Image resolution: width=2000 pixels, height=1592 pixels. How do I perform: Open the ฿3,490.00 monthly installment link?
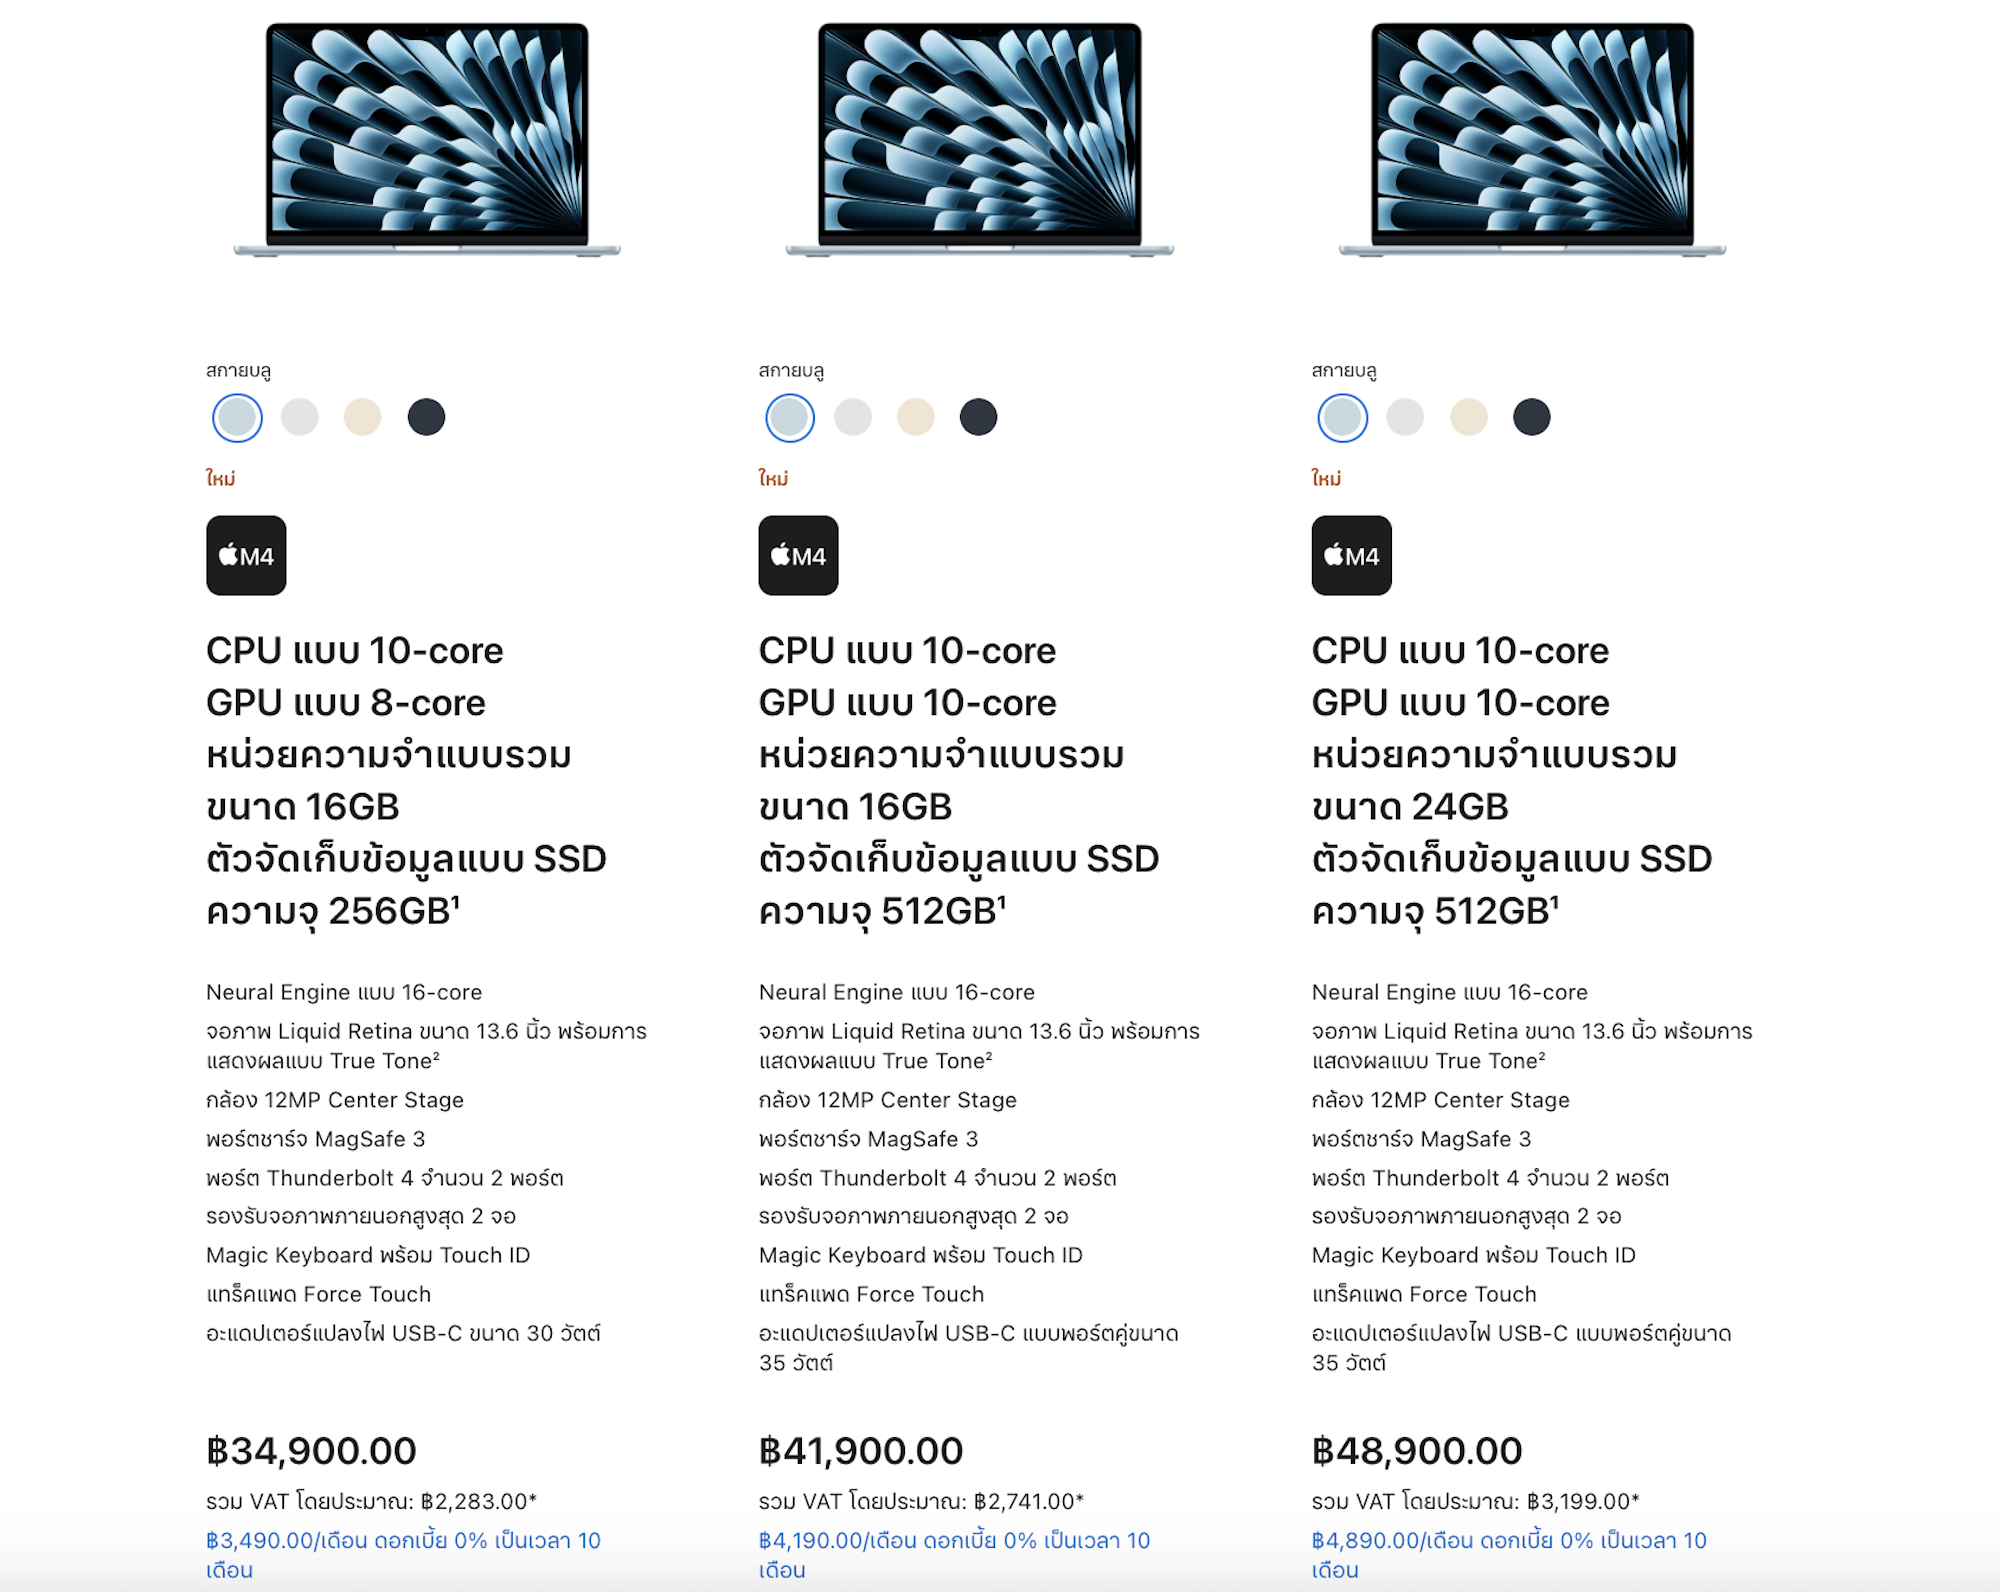tap(403, 1541)
